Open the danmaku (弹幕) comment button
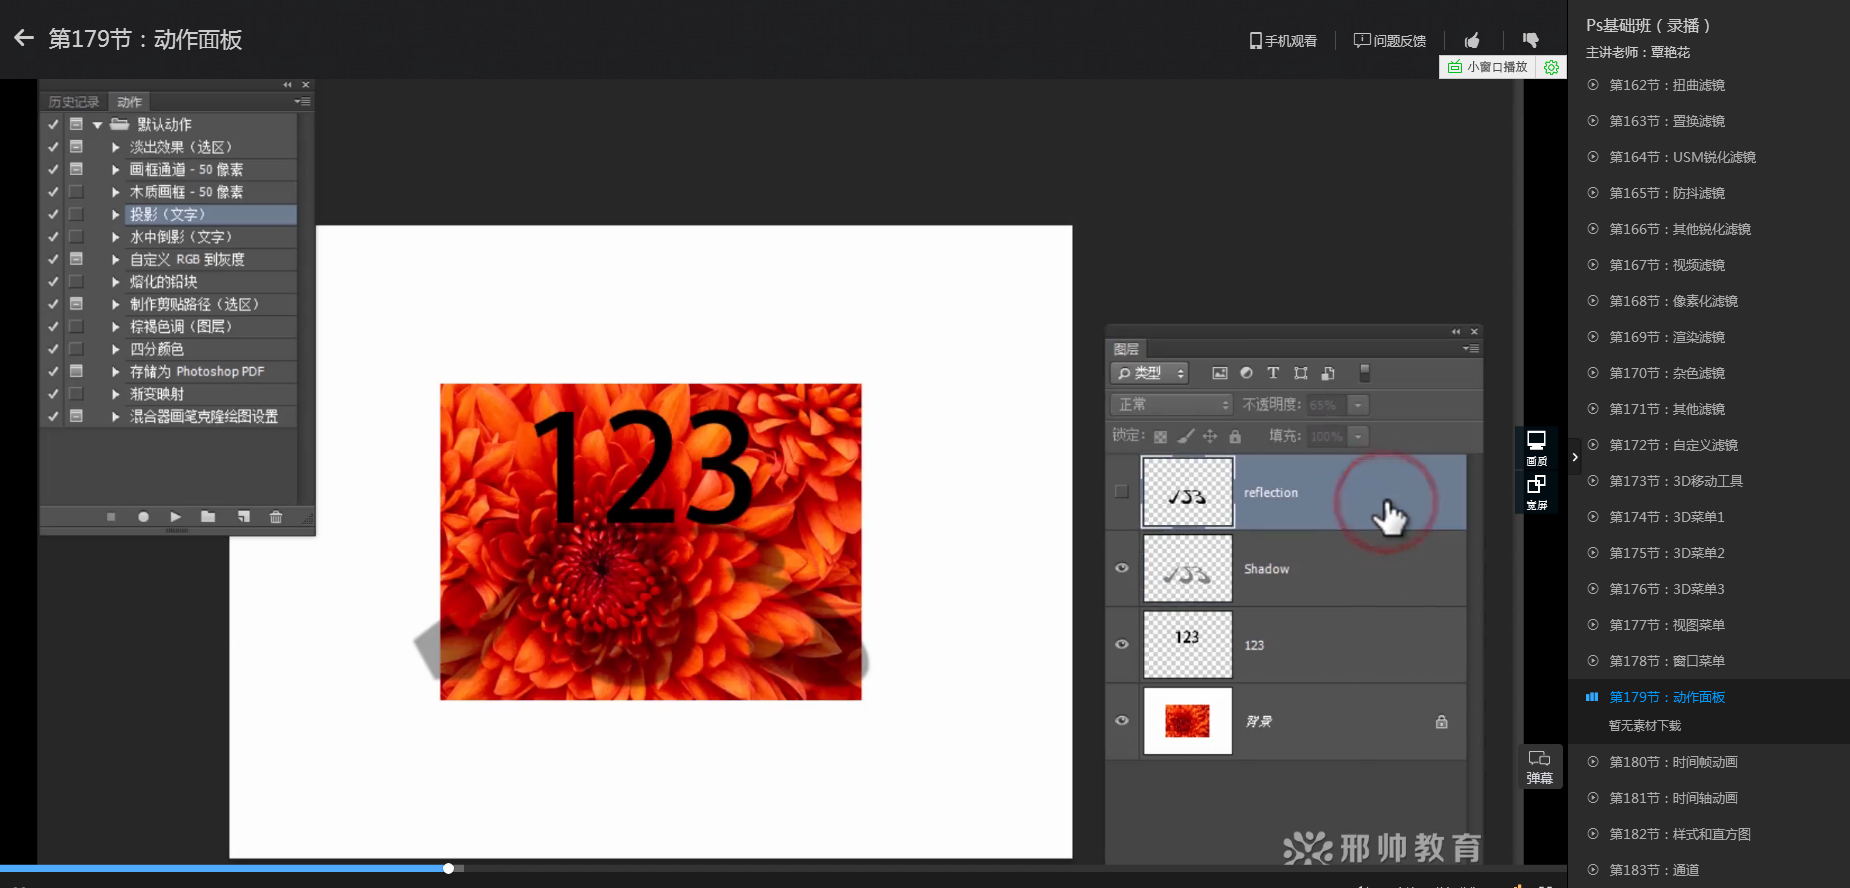 tap(1539, 767)
